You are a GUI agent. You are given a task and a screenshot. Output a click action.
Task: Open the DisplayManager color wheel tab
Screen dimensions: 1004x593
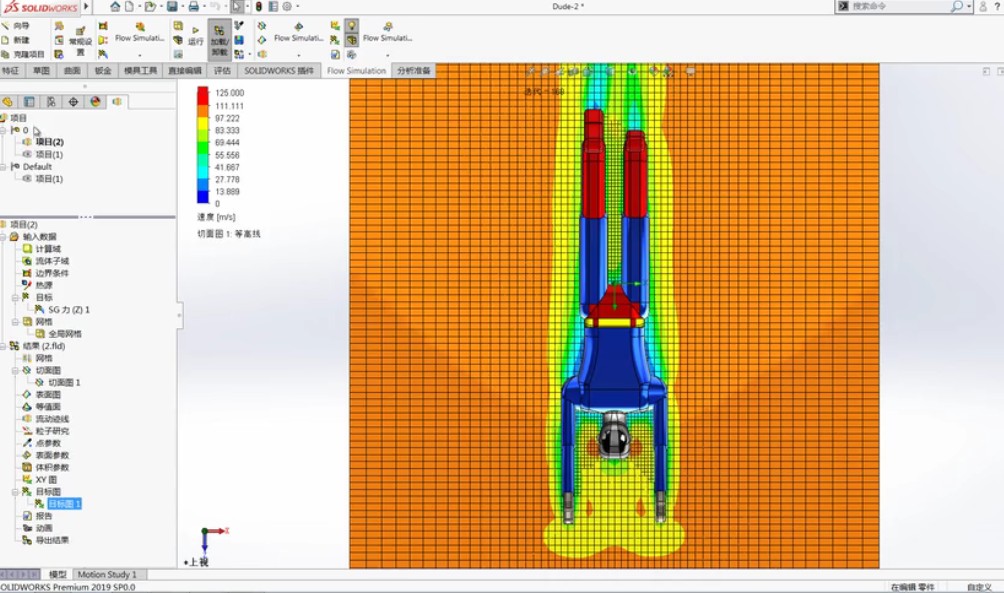(95, 102)
